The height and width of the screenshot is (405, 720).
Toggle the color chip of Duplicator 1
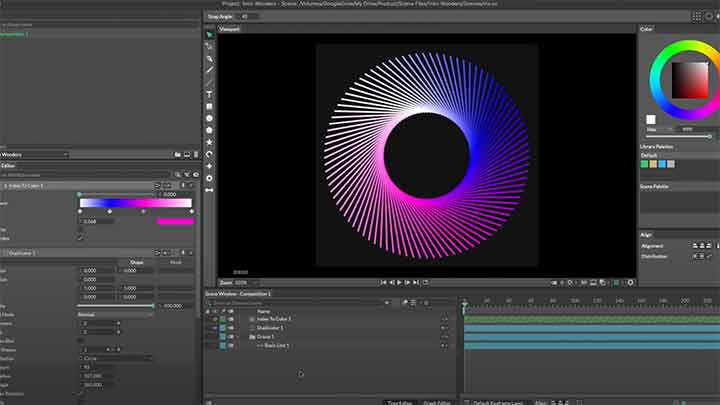[223, 328]
